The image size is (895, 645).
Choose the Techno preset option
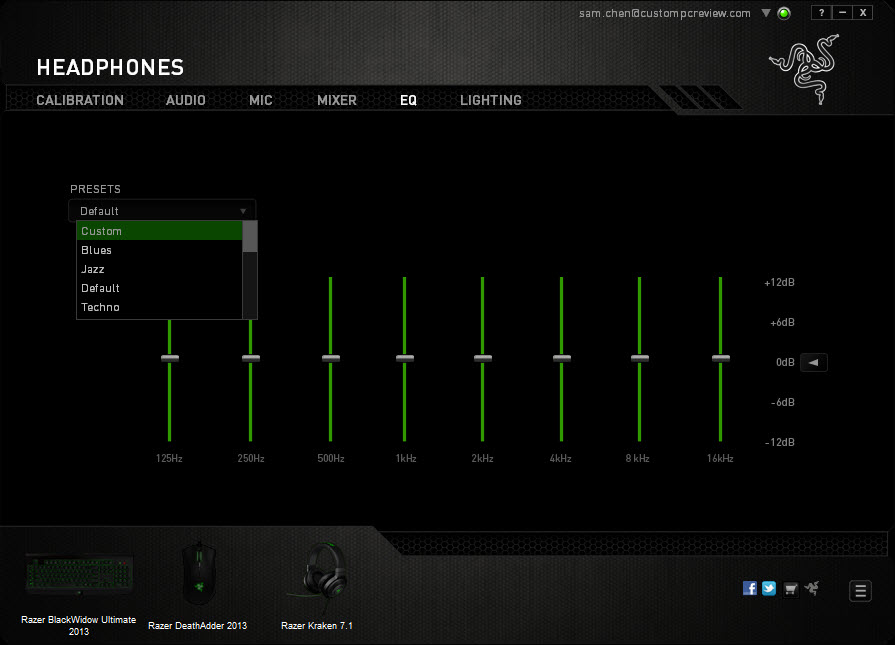159,307
